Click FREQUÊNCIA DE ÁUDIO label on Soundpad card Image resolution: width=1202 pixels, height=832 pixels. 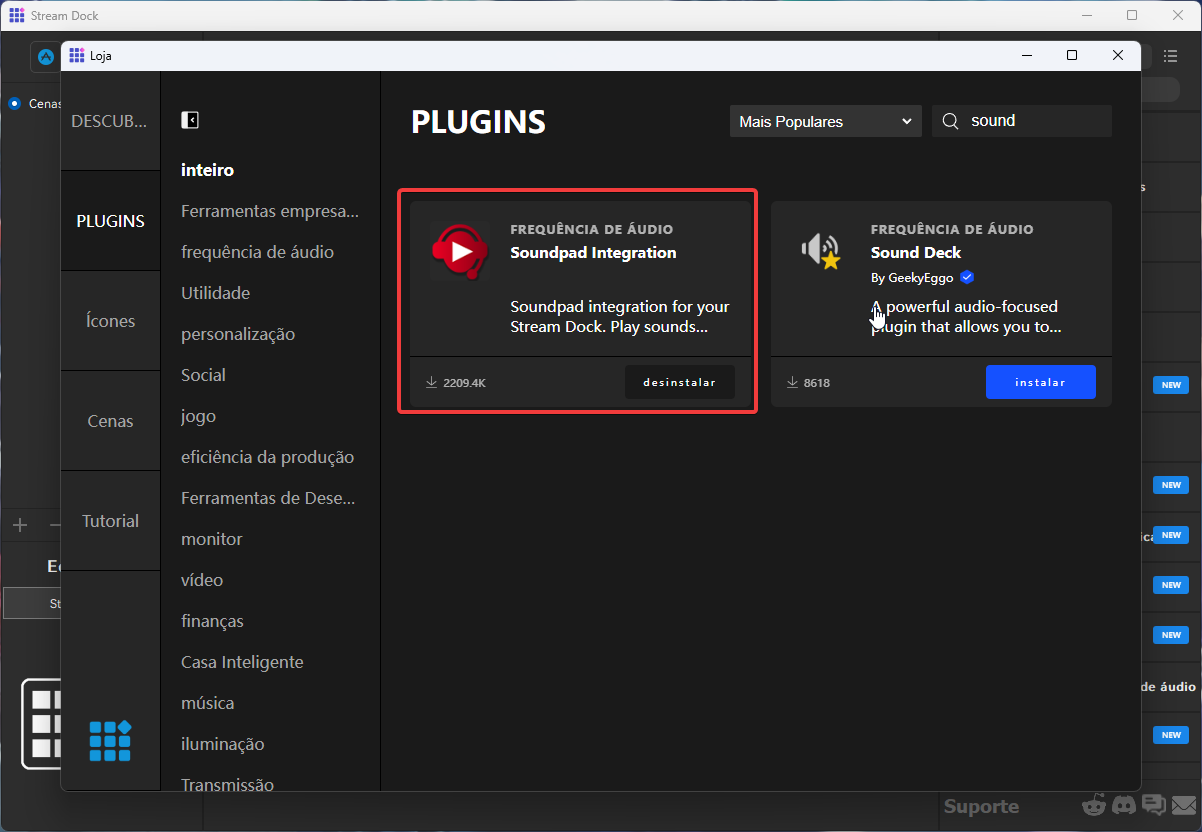click(592, 229)
